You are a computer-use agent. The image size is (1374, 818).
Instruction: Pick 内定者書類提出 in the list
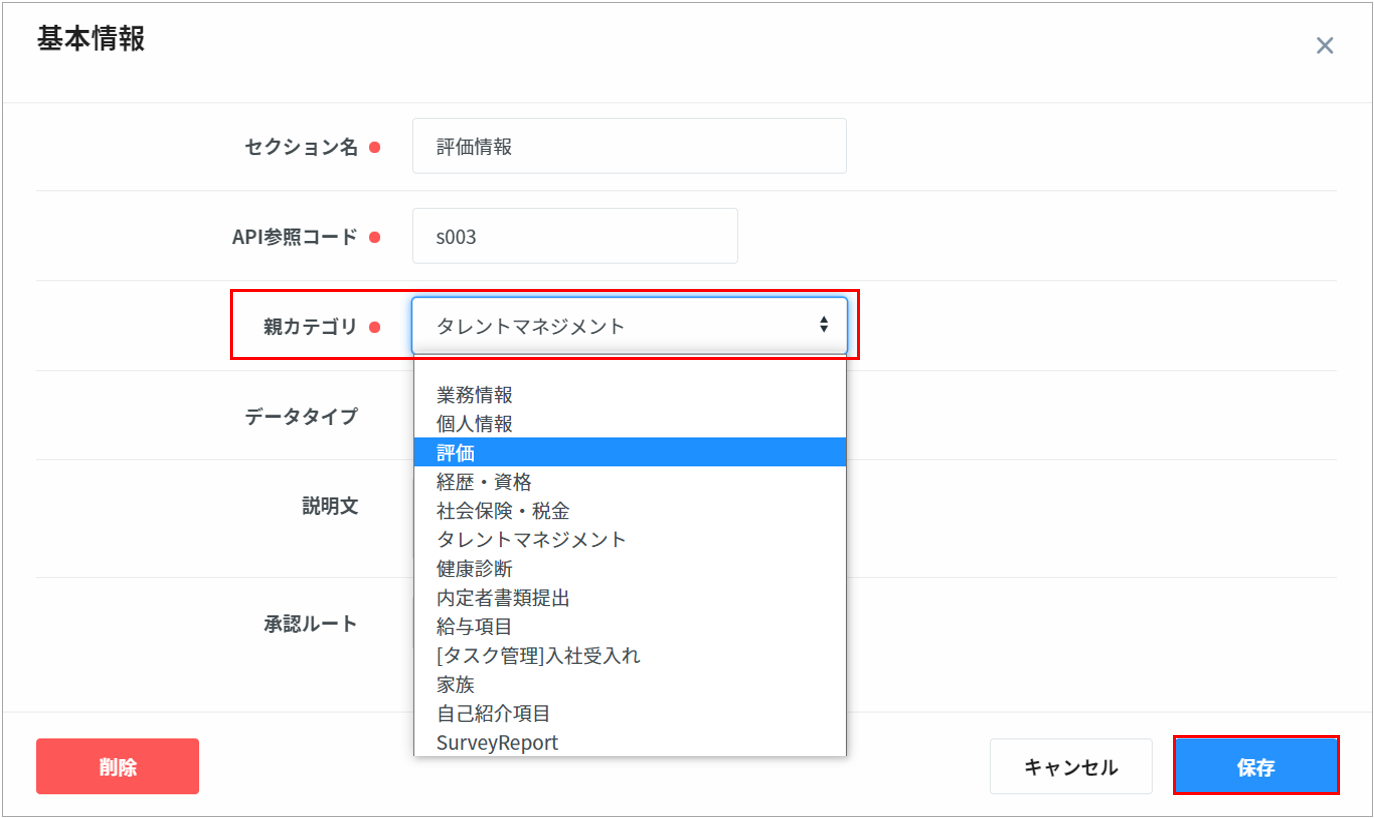503,598
